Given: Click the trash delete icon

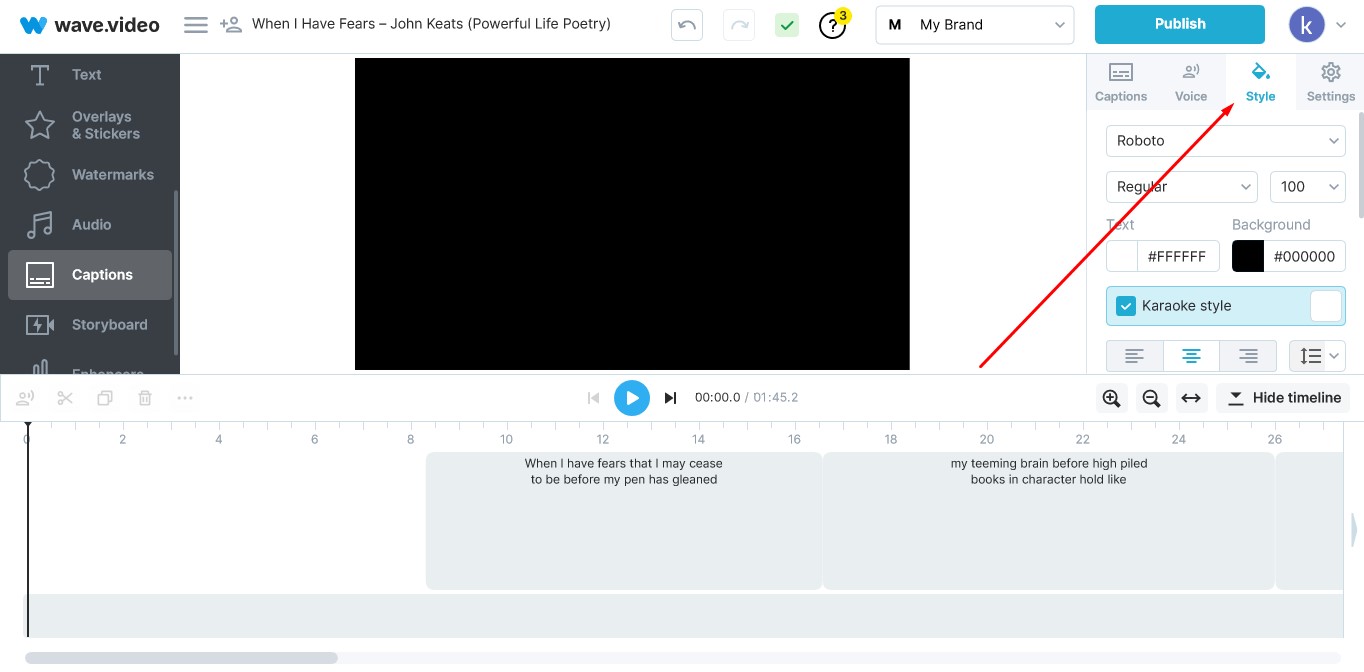Looking at the screenshot, I should (145, 398).
